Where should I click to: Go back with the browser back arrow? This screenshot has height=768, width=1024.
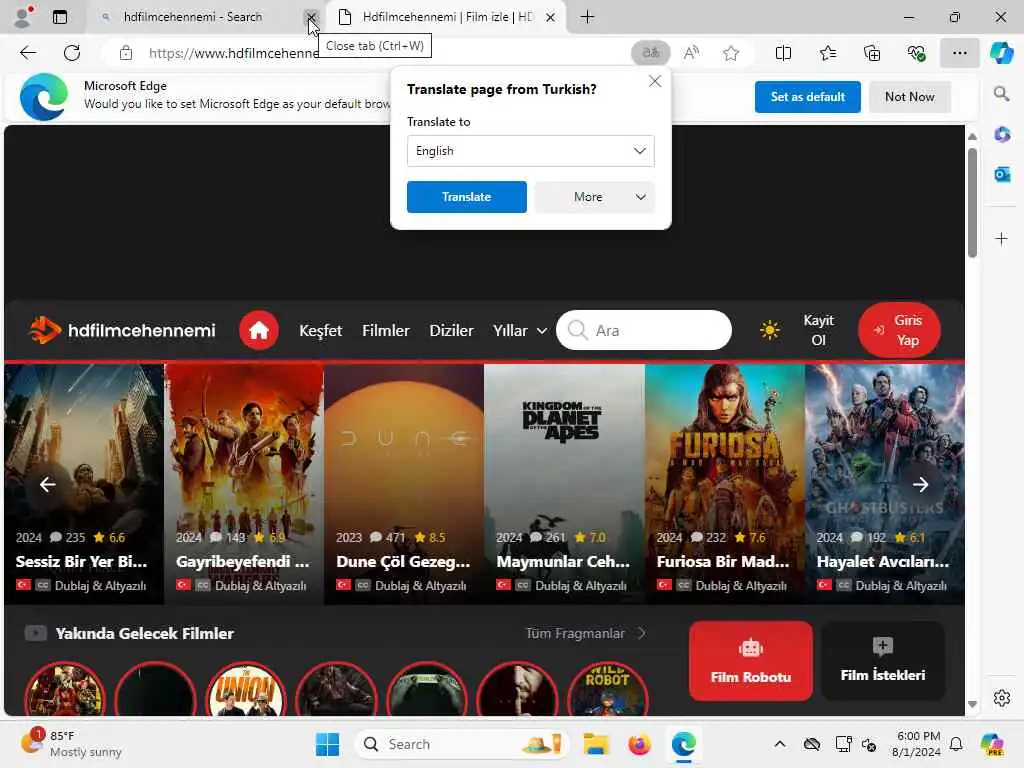click(28, 53)
